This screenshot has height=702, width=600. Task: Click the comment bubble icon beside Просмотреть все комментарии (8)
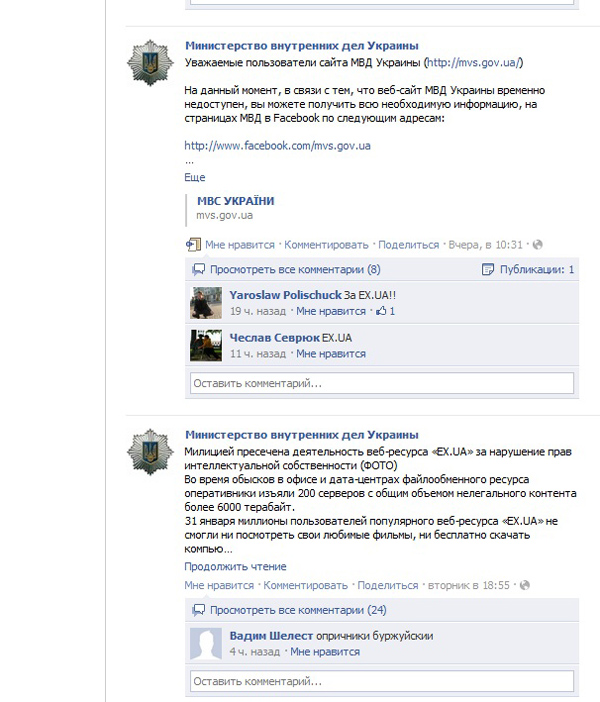198,270
